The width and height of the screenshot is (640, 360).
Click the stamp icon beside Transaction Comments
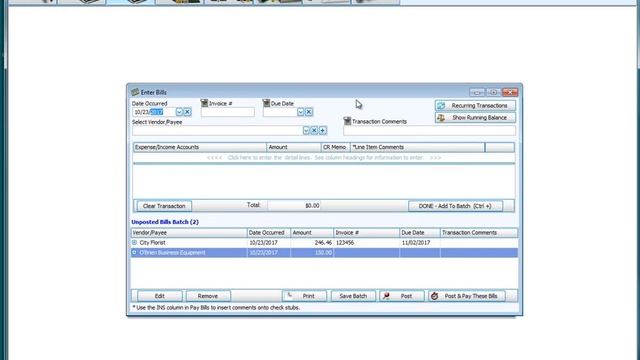coord(347,121)
